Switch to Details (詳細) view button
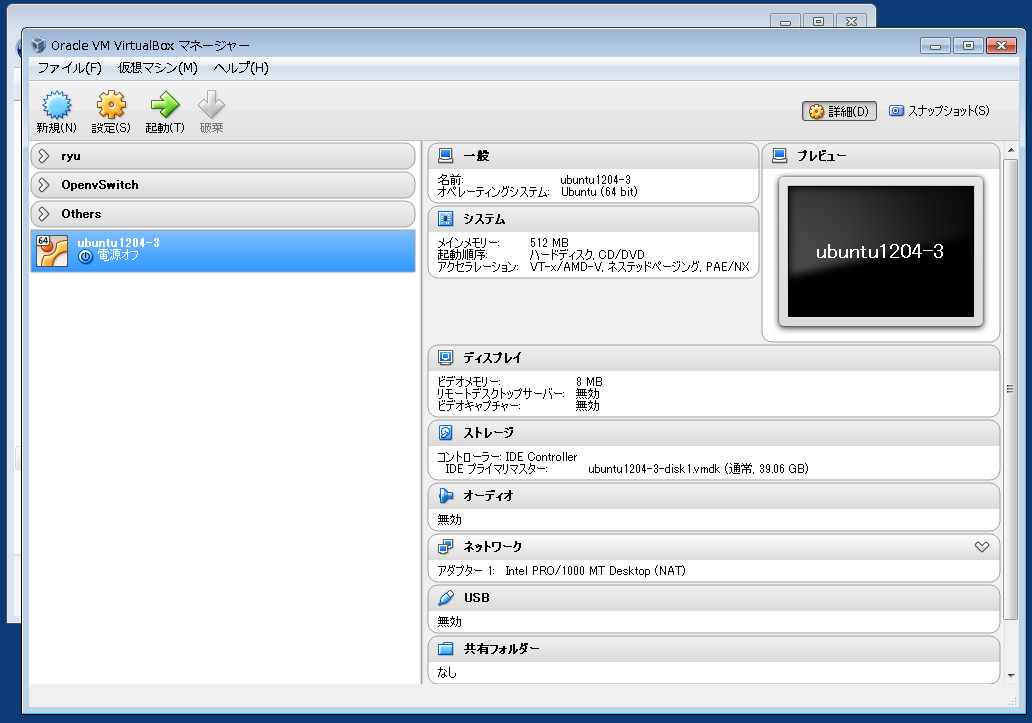Image resolution: width=1032 pixels, height=723 pixels. coord(839,111)
